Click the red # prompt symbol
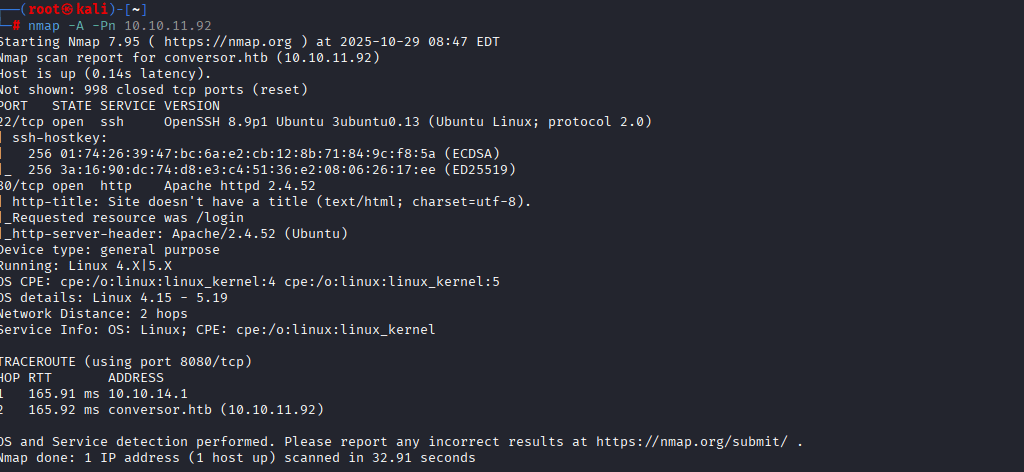1024x472 pixels. 17,25
